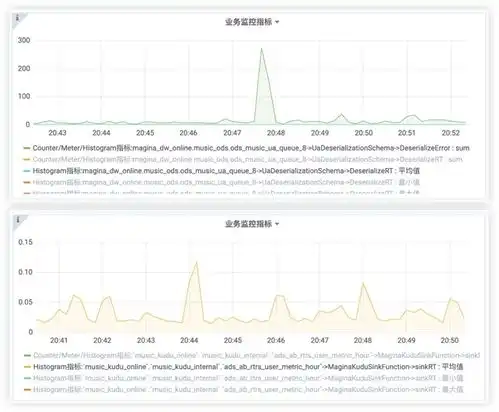This screenshot has height=412, width=499.
Task: Click the 20:42 time label
Action: point(102,340)
